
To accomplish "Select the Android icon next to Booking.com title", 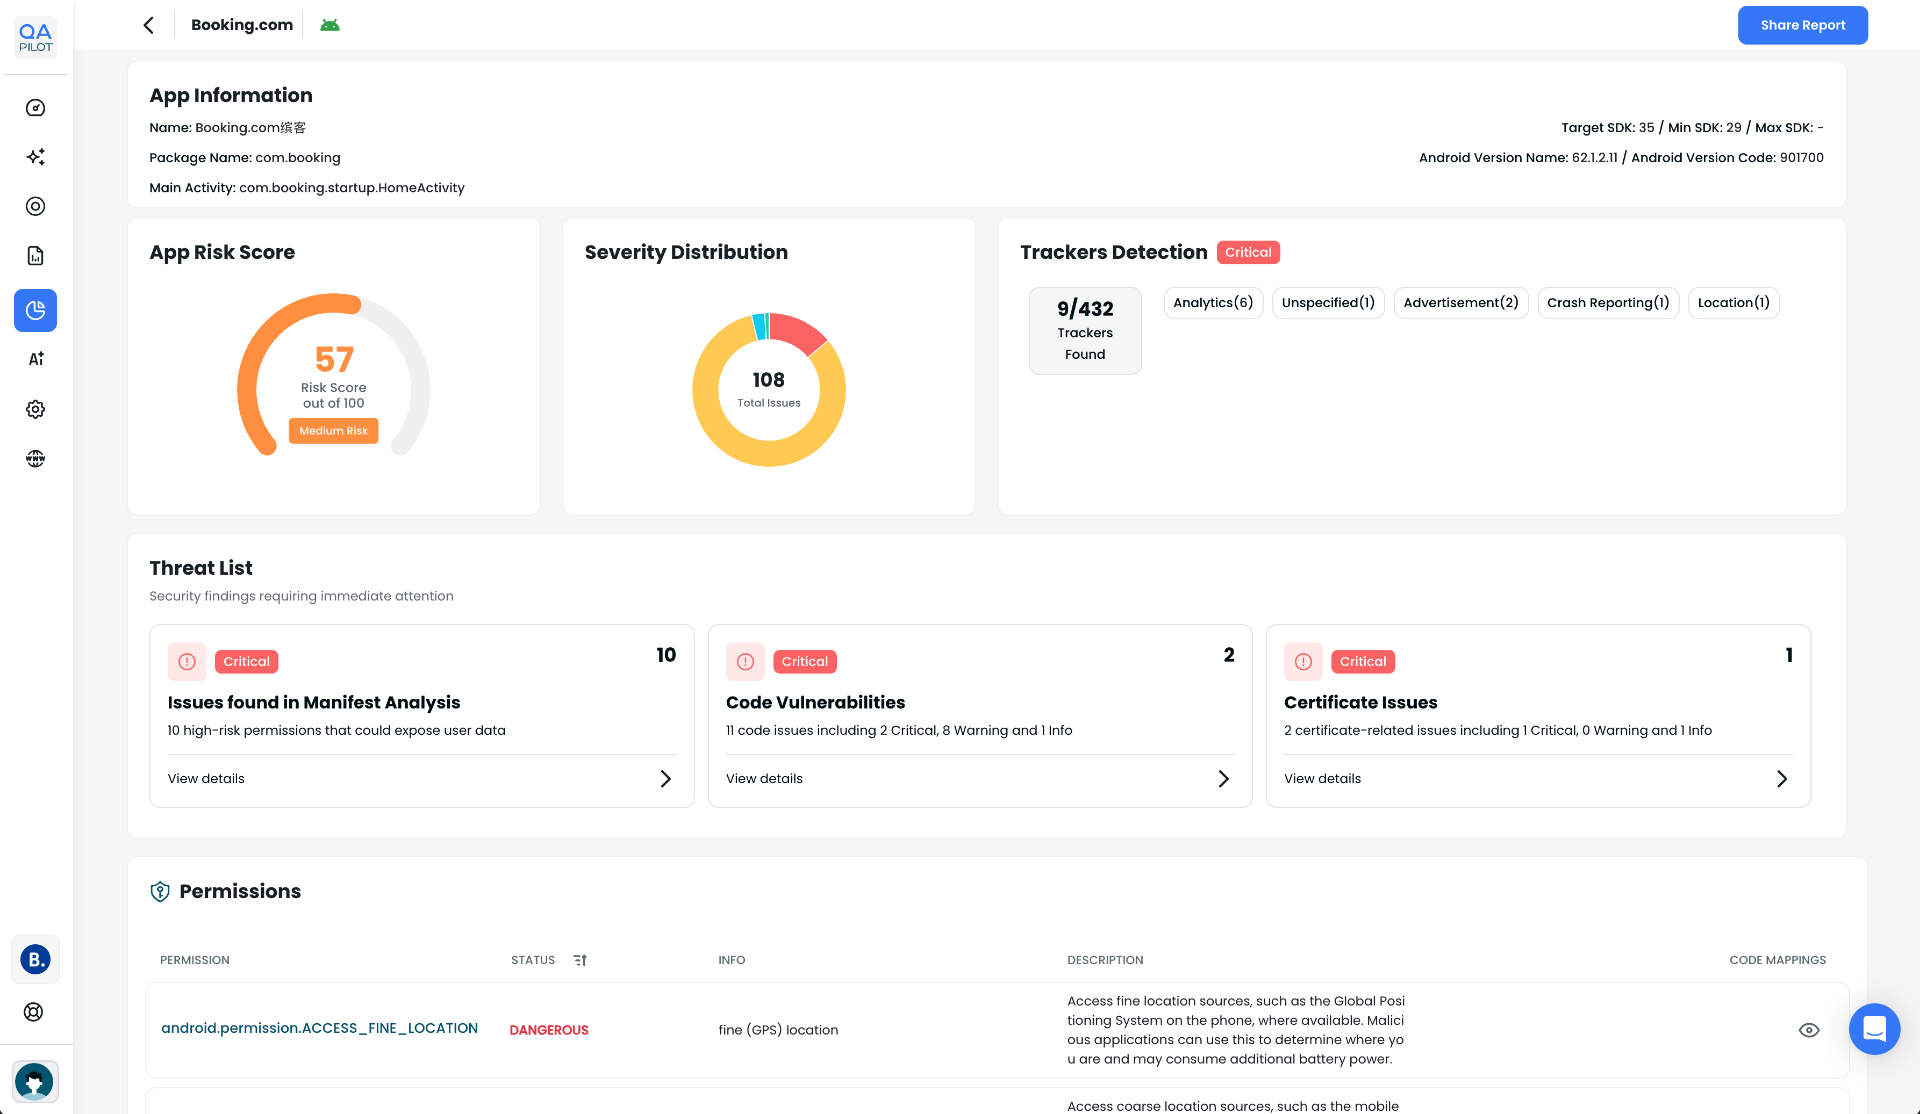I will pyautogui.click(x=330, y=24).
